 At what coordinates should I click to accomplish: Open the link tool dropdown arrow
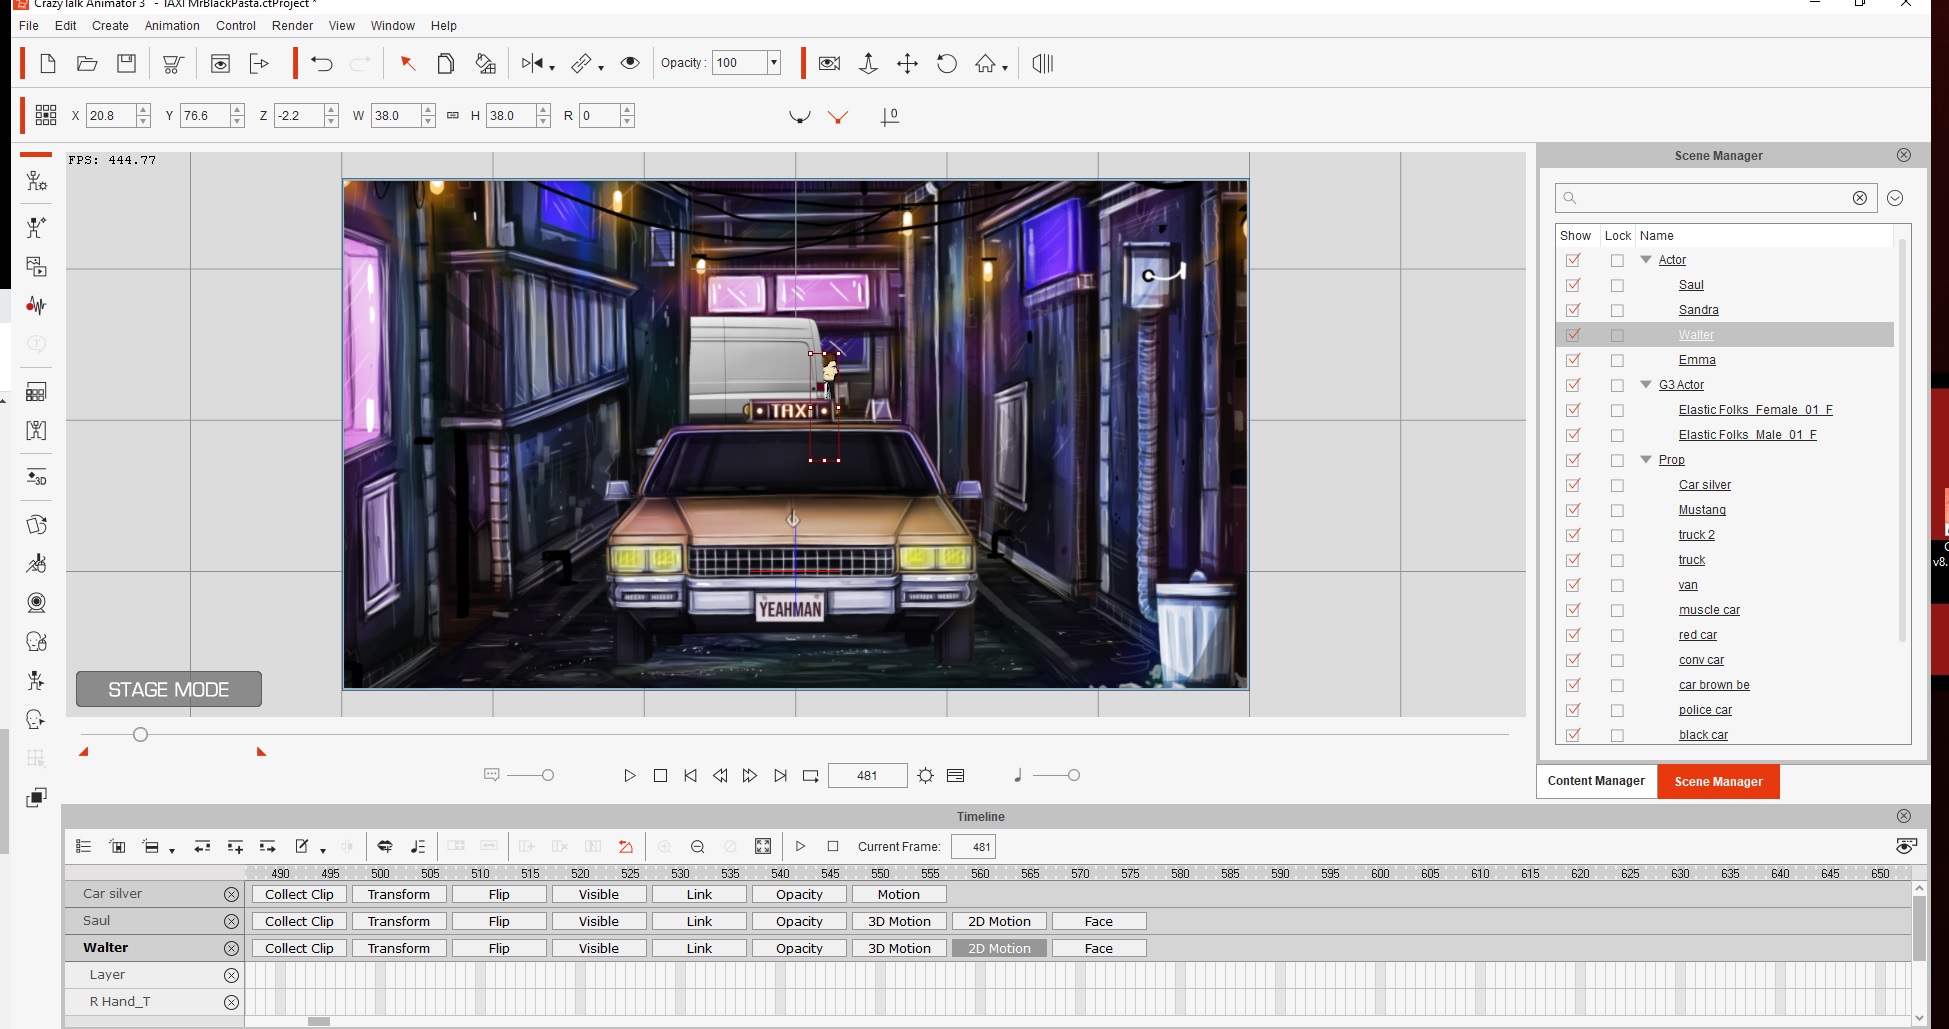tap(600, 68)
